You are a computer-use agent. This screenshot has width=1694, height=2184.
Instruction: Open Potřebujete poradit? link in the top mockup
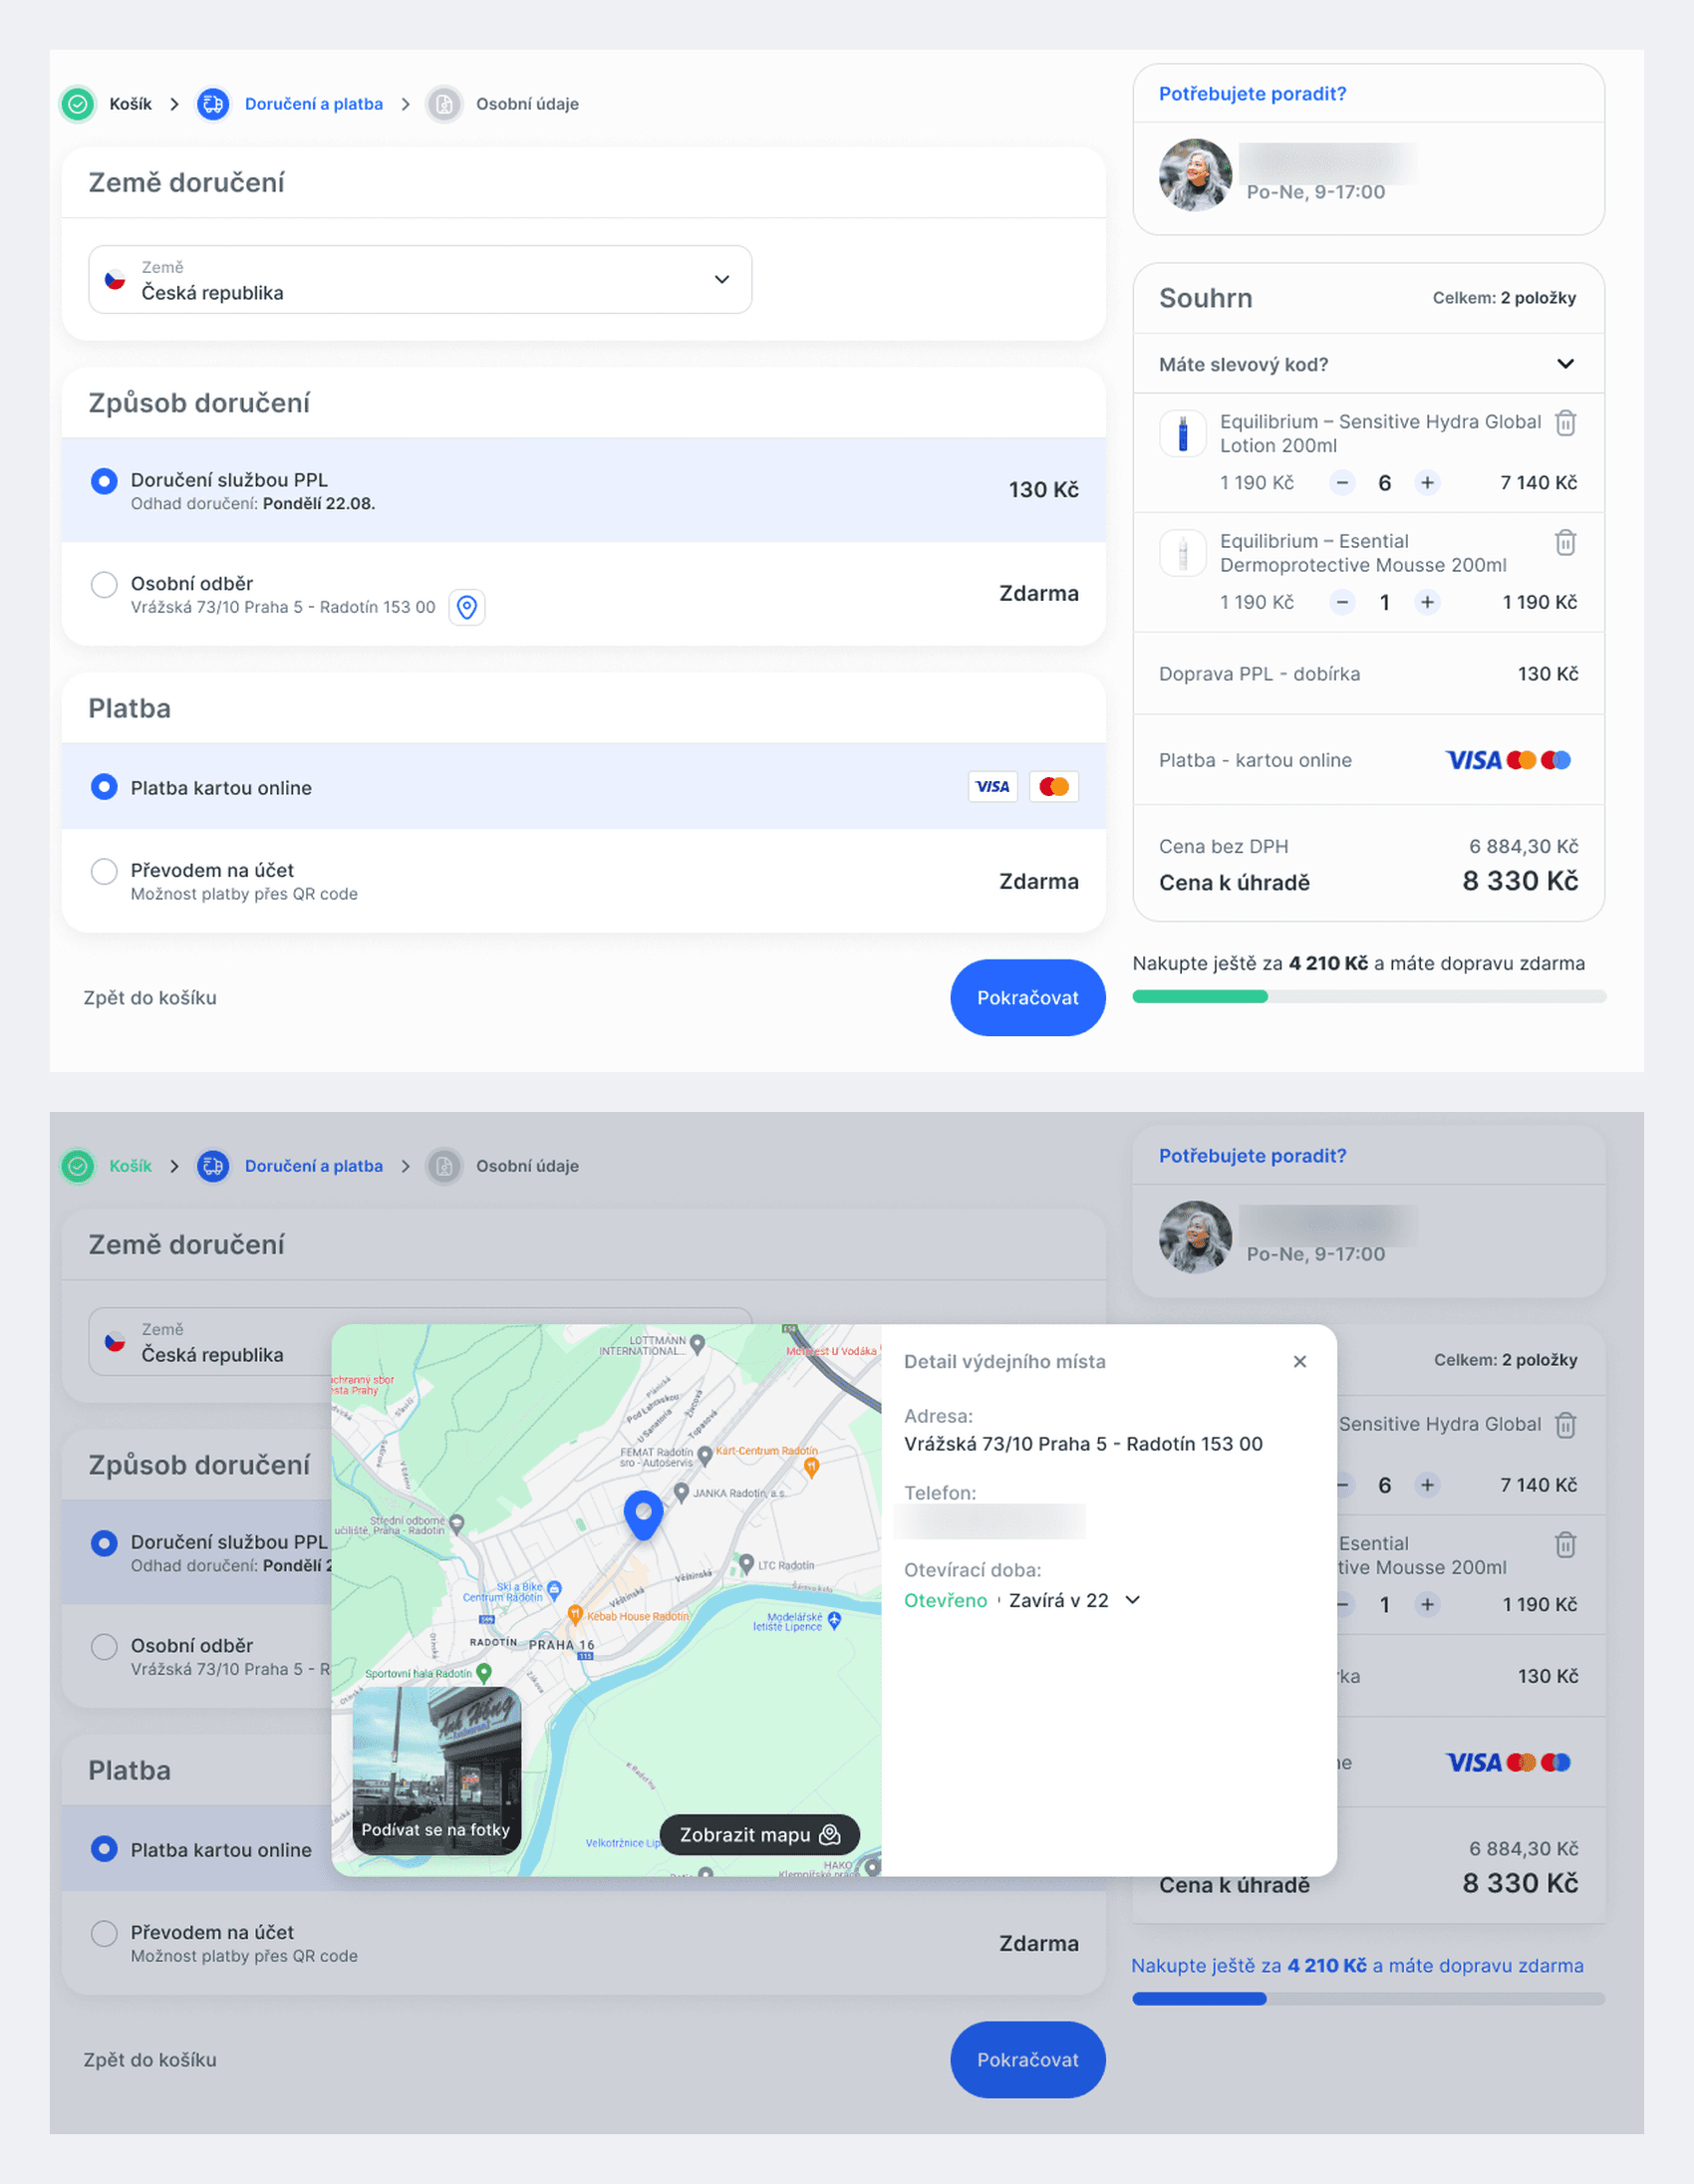pyautogui.click(x=1252, y=94)
